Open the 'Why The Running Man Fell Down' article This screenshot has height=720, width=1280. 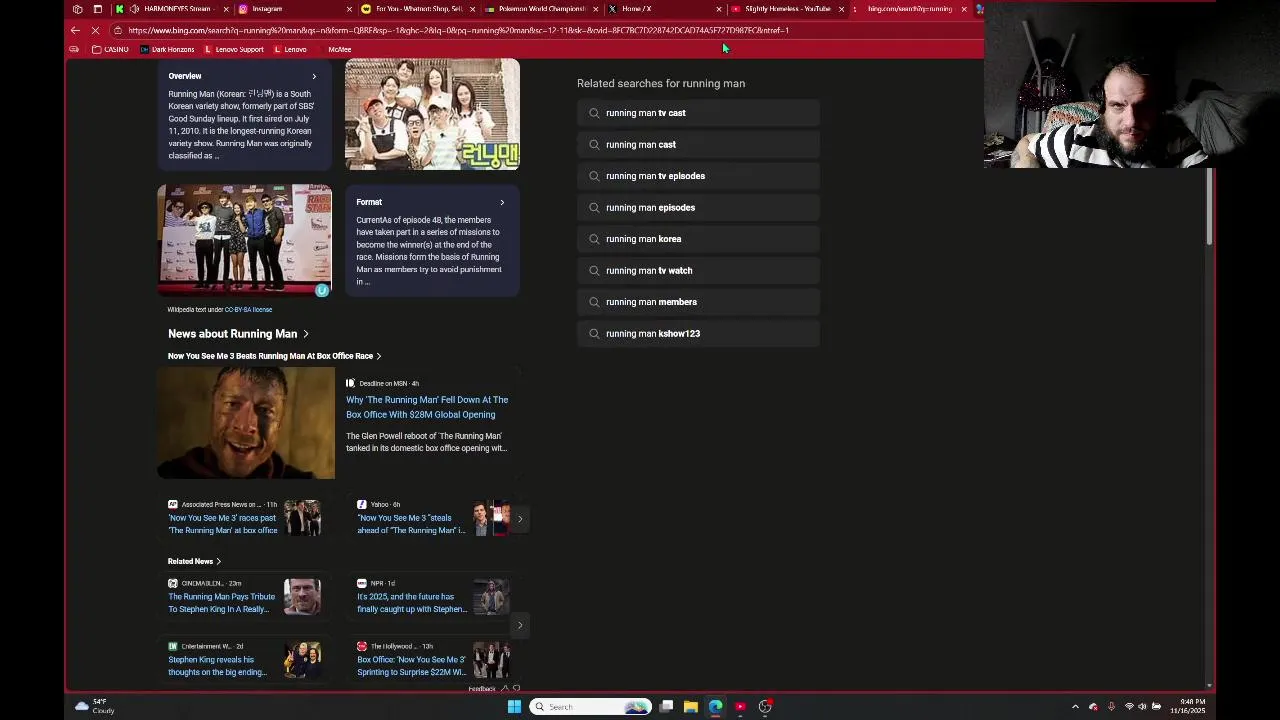click(427, 407)
